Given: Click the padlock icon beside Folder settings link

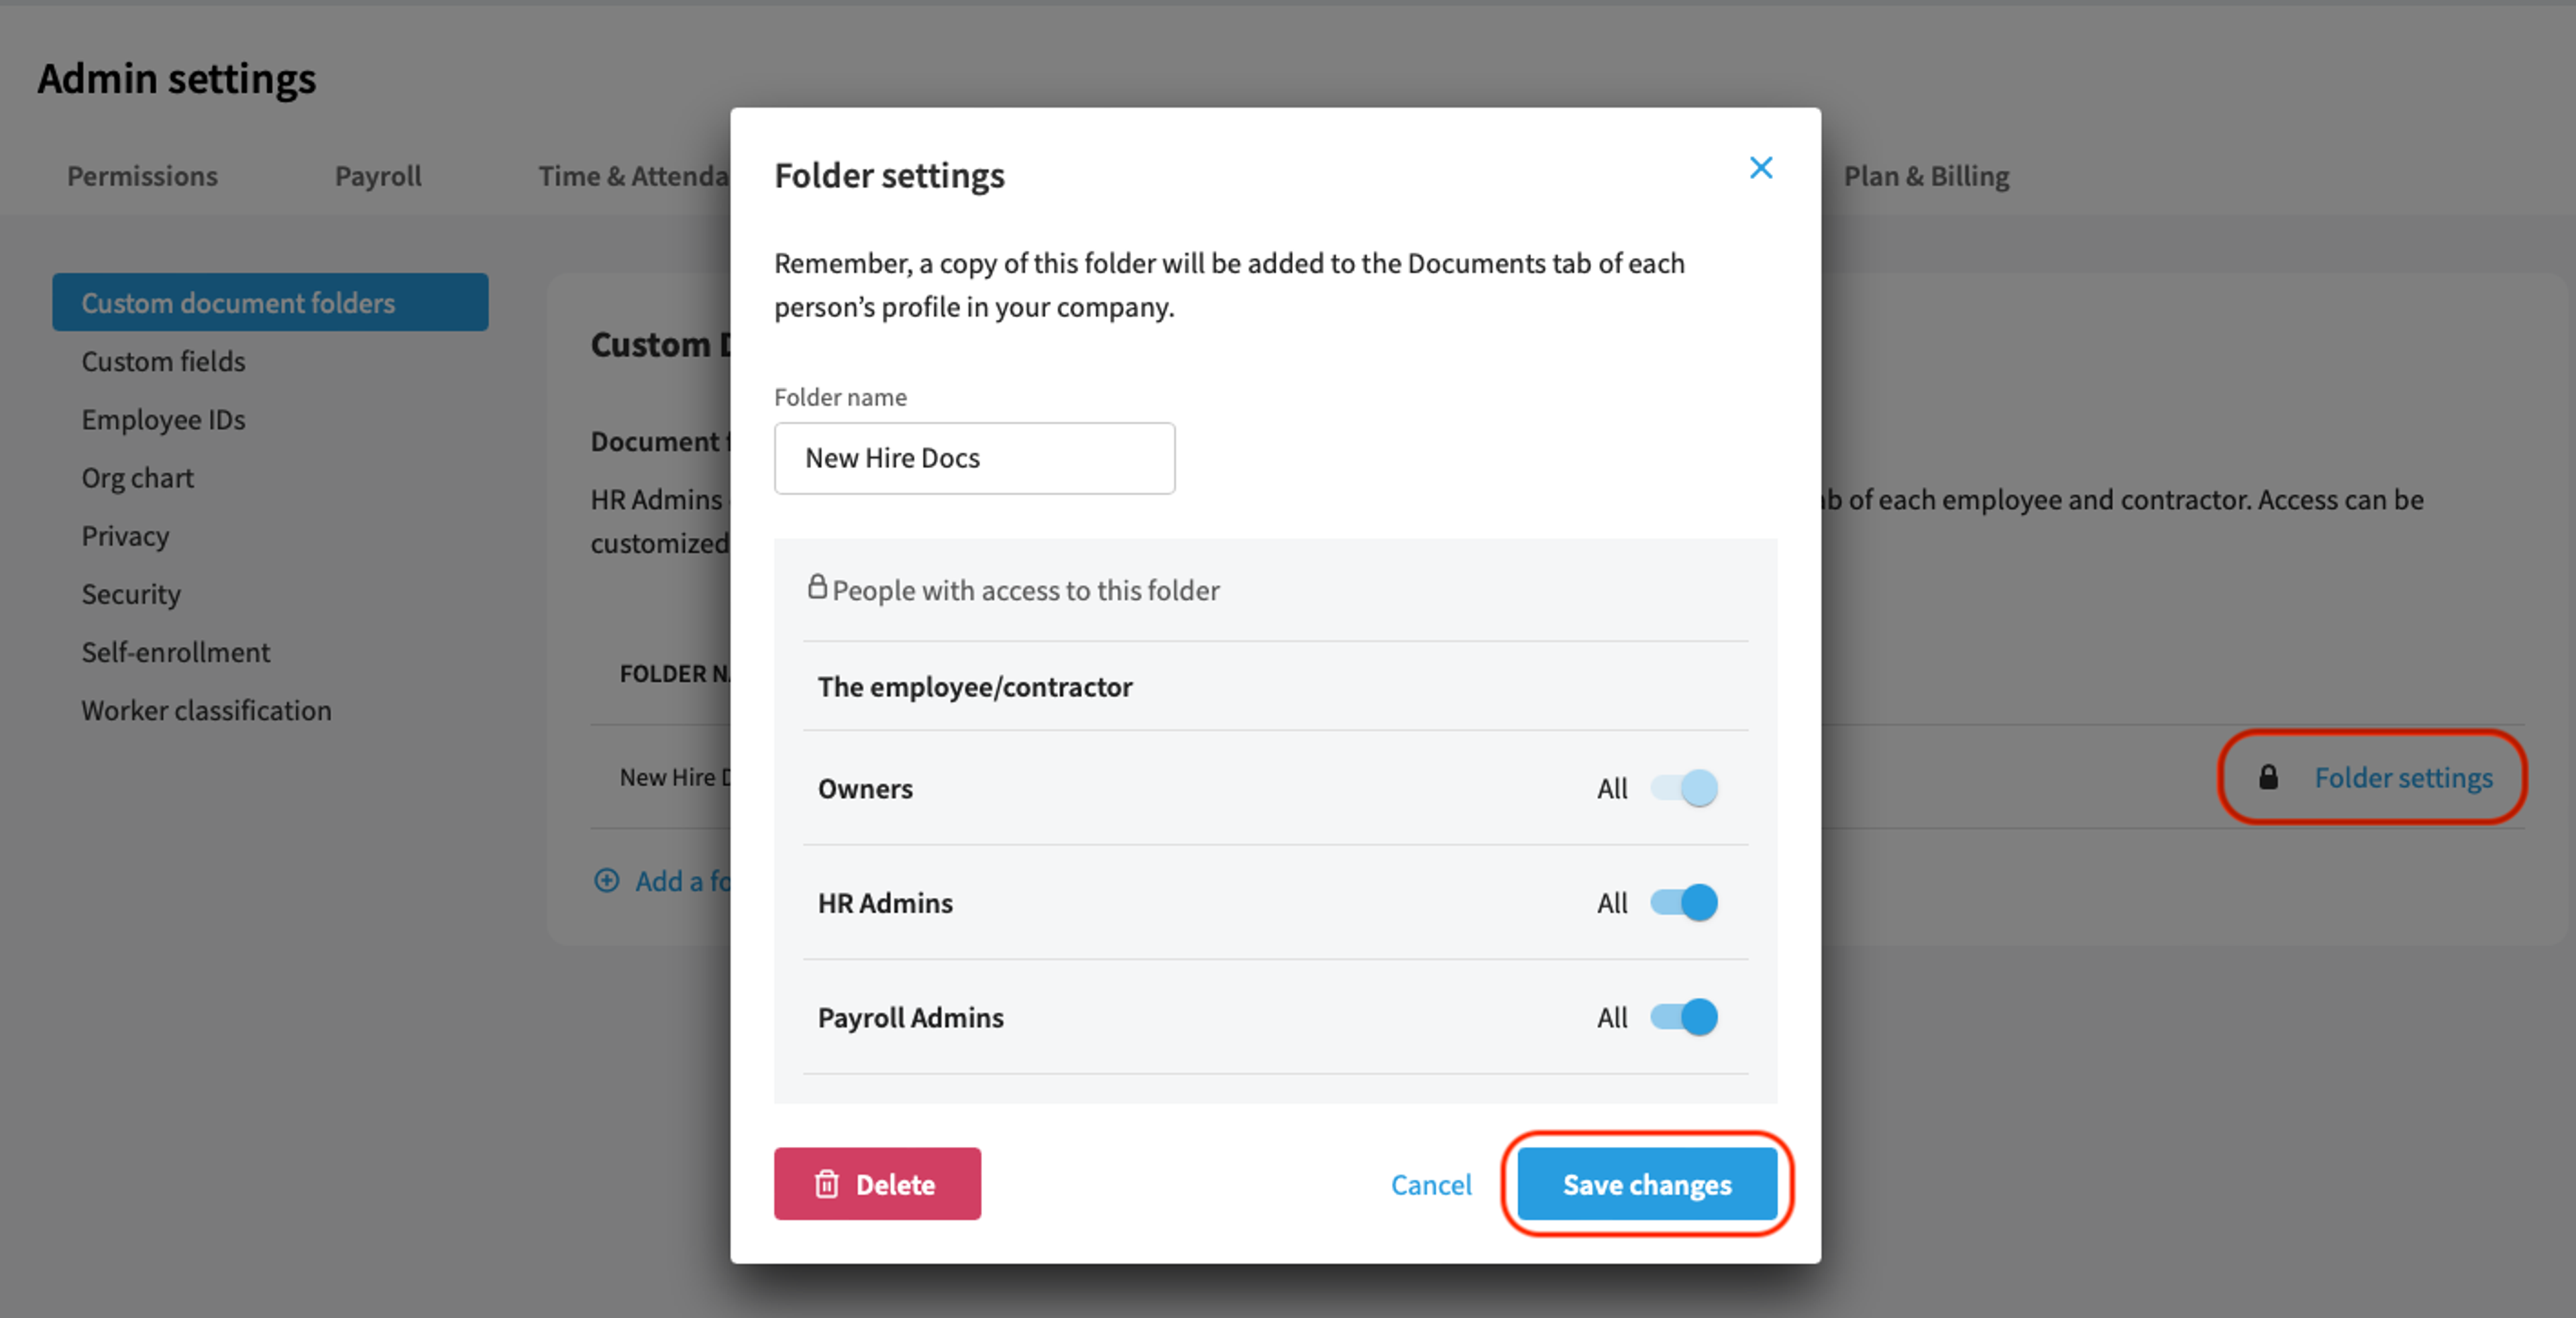Looking at the screenshot, I should (2268, 777).
